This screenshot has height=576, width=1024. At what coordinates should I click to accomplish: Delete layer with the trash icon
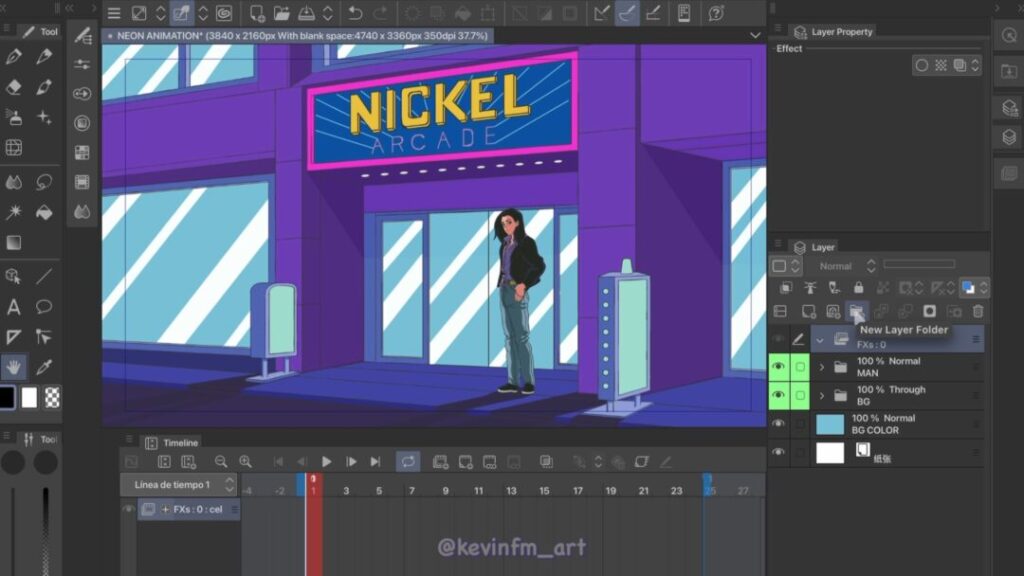coord(978,311)
